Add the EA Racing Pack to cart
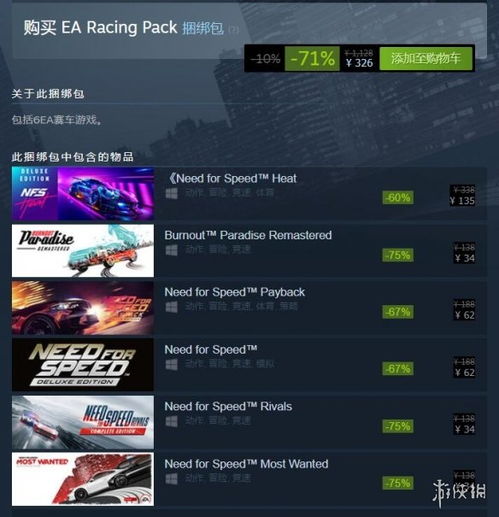499x517 pixels. tap(426, 58)
